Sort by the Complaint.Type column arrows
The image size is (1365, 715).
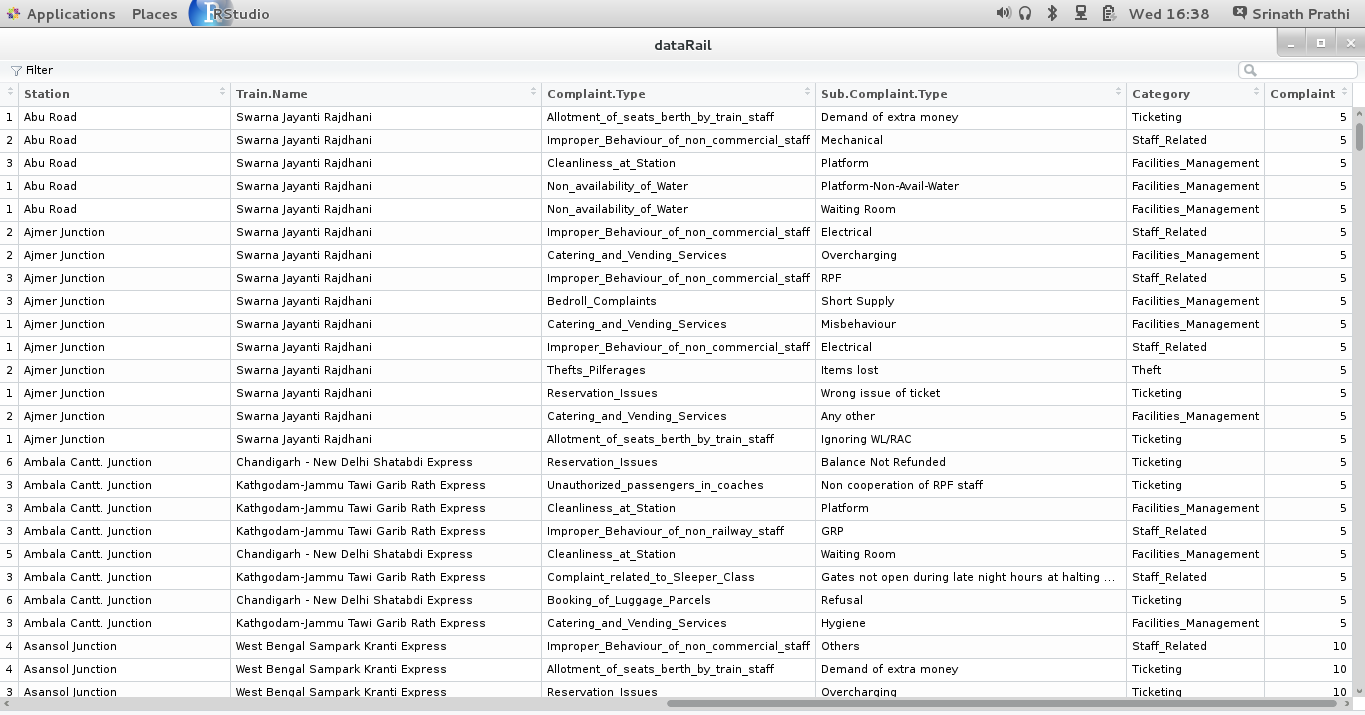coord(807,93)
